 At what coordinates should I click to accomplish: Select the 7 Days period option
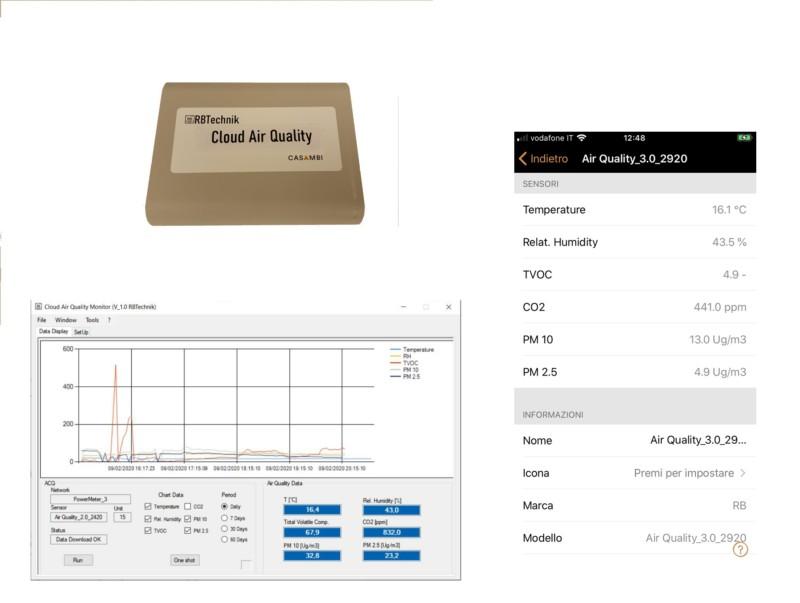point(224,518)
